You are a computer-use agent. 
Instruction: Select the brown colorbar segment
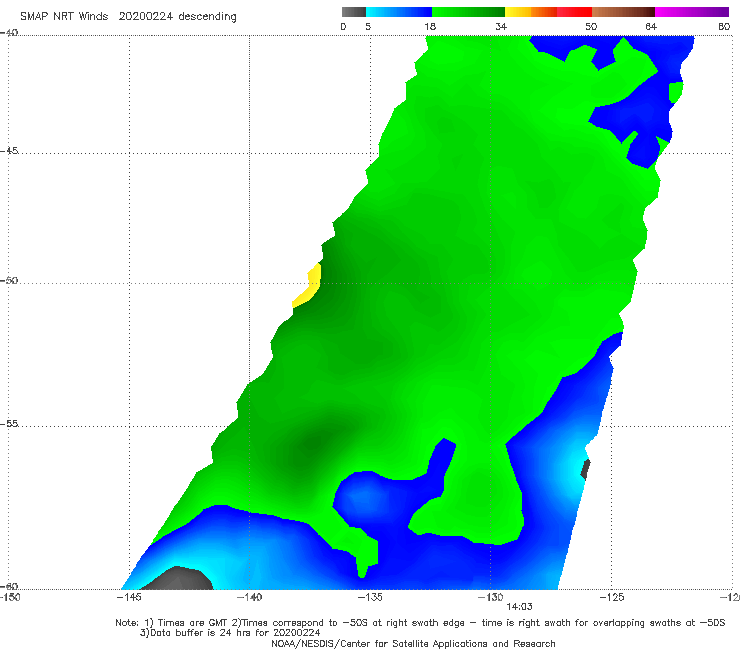(x=623, y=12)
